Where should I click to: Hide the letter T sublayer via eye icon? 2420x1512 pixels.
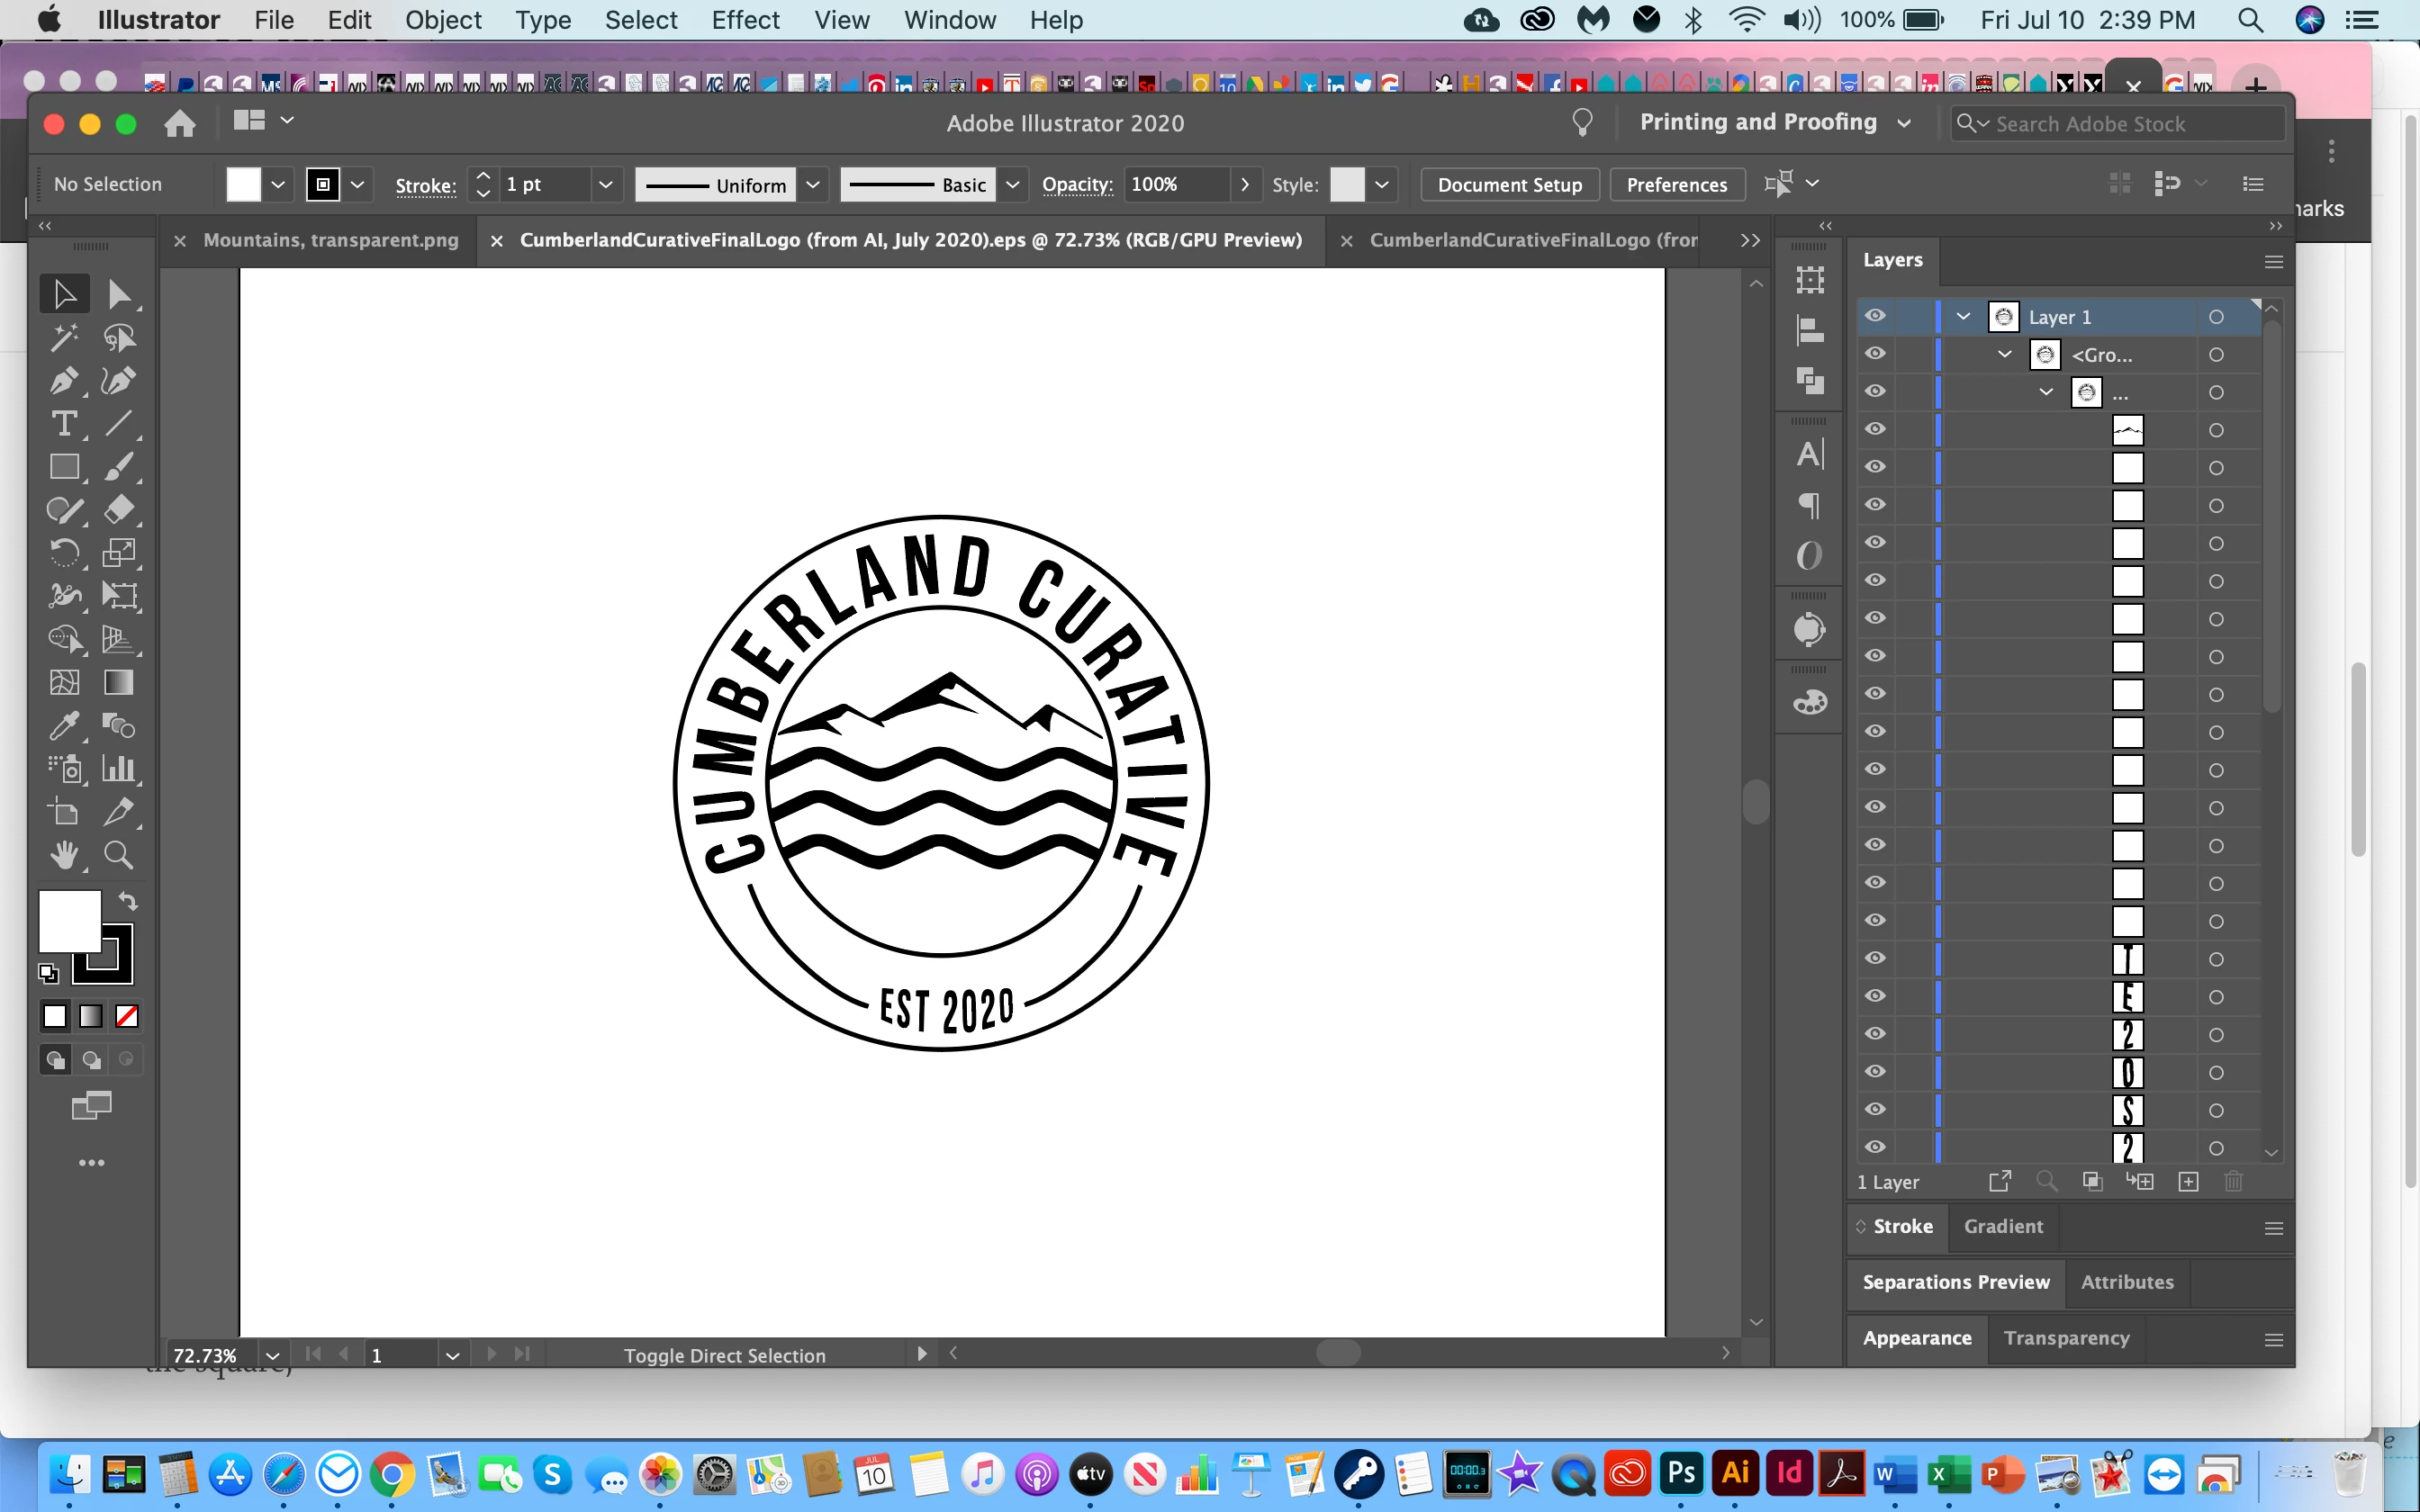(1875, 958)
